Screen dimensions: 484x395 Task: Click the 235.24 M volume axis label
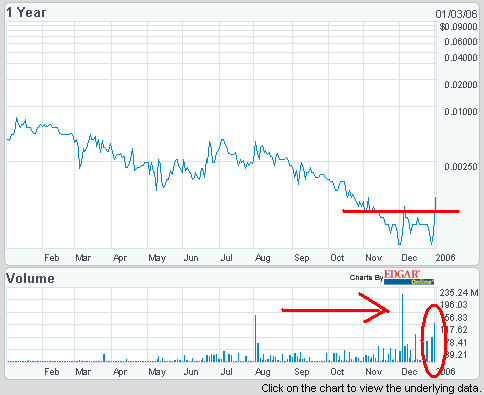coord(459,293)
